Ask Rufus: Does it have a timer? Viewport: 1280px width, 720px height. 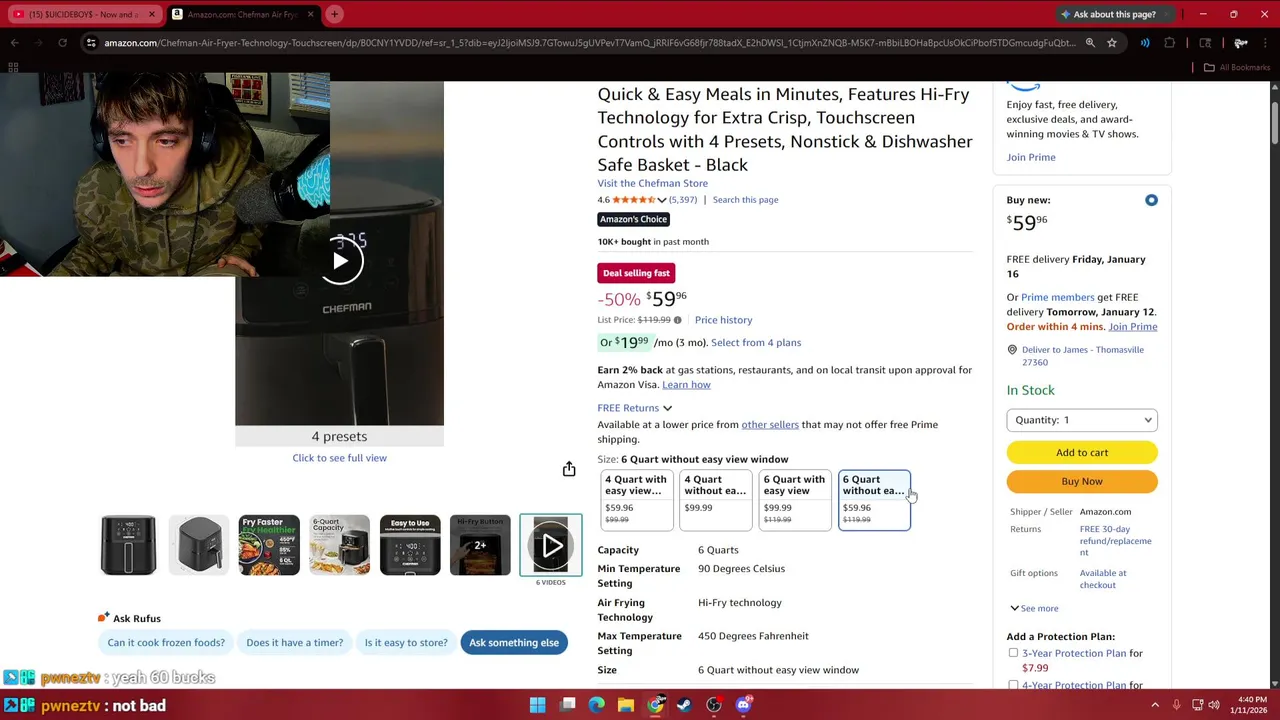pyautogui.click(x=294, y=643)
